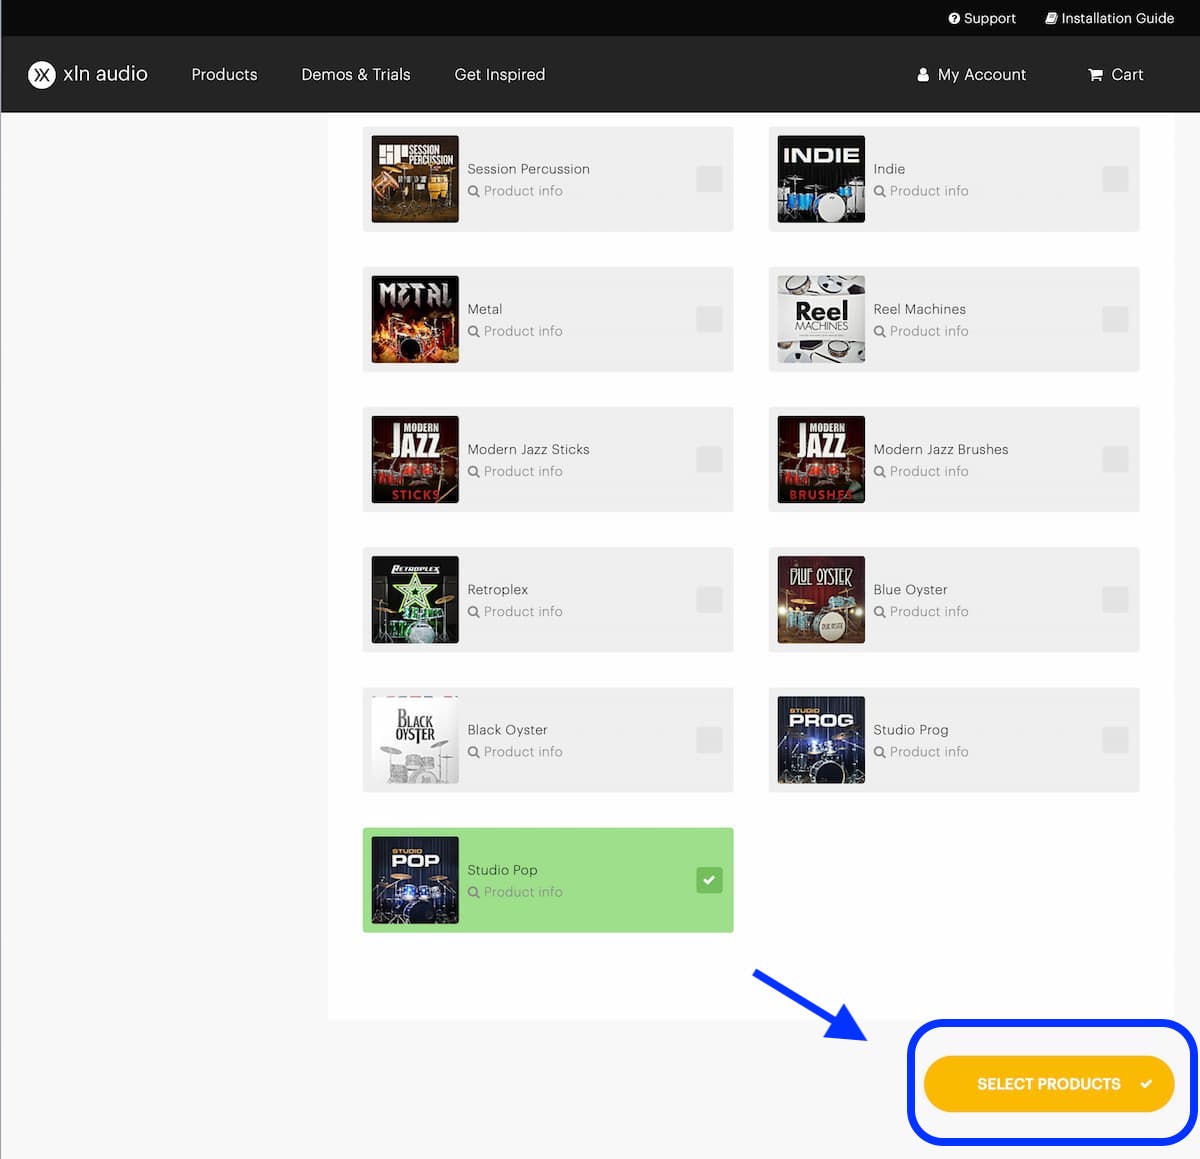Click the magnifier icon under Session Percussion

click(474, 191)
